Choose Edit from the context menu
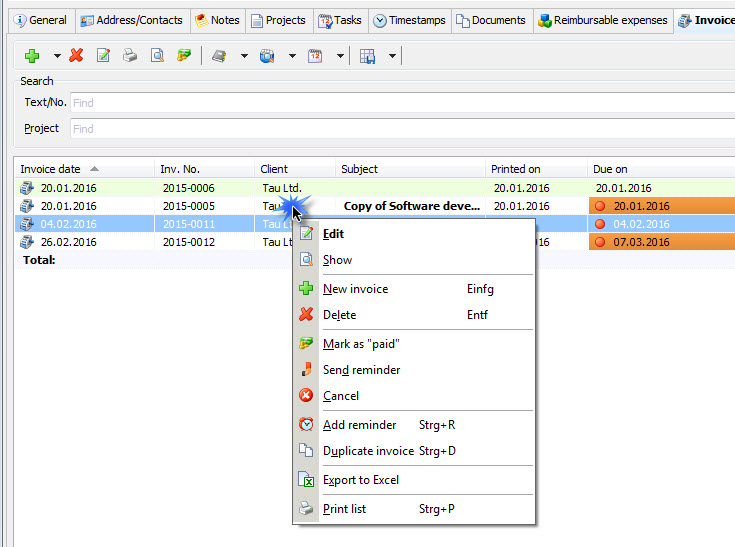This screenshot has height=547, width=735. pos(333,234)
